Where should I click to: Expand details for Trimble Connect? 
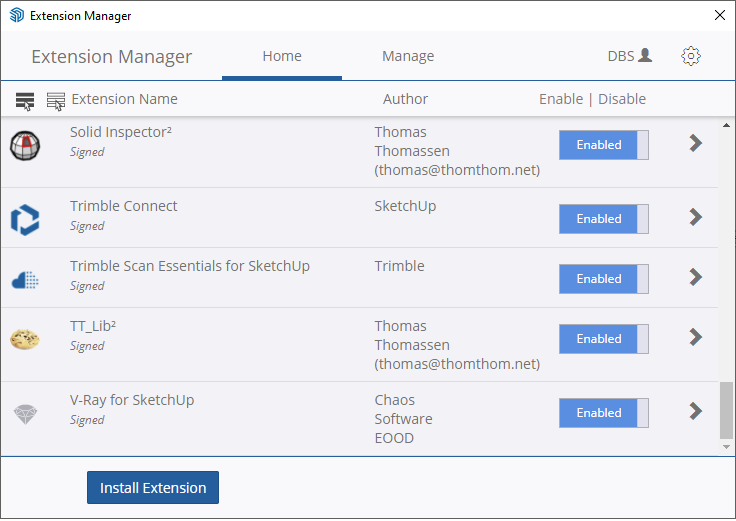pyautogui.click(x=696, y=217)
